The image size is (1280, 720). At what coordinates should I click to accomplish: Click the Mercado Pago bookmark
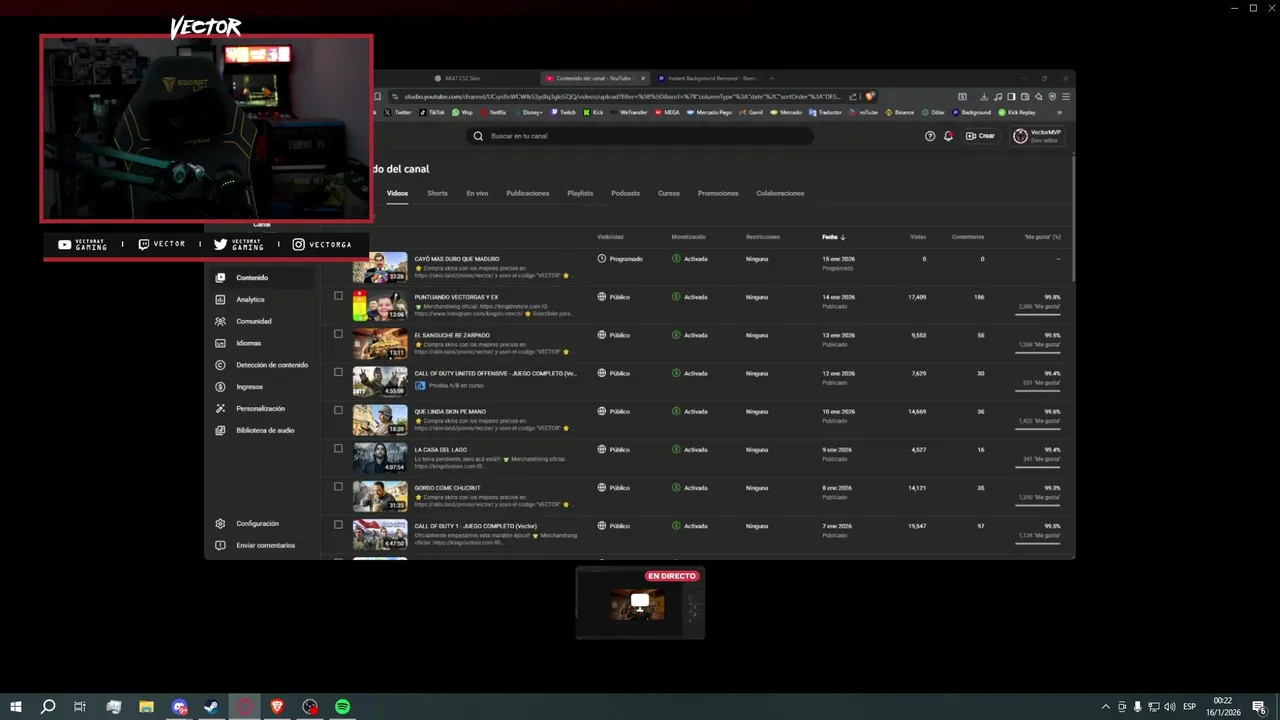click(x=709, y=113)
